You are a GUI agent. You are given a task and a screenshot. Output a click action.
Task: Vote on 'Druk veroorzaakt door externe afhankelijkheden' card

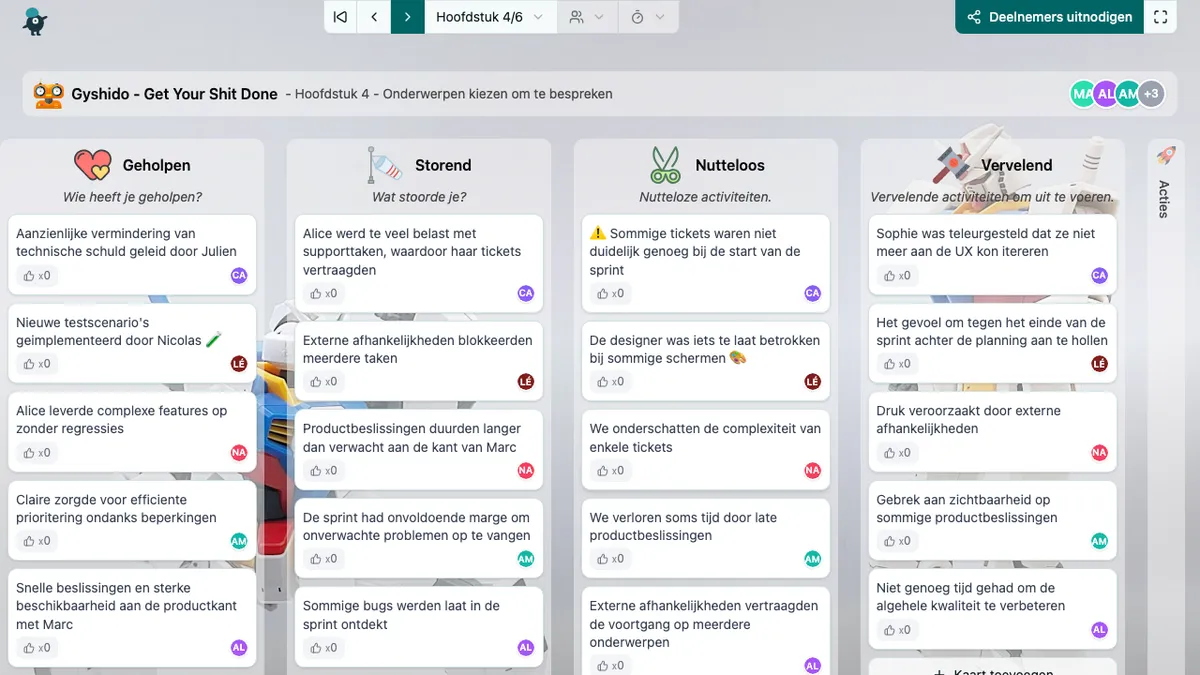click(896, 453)
